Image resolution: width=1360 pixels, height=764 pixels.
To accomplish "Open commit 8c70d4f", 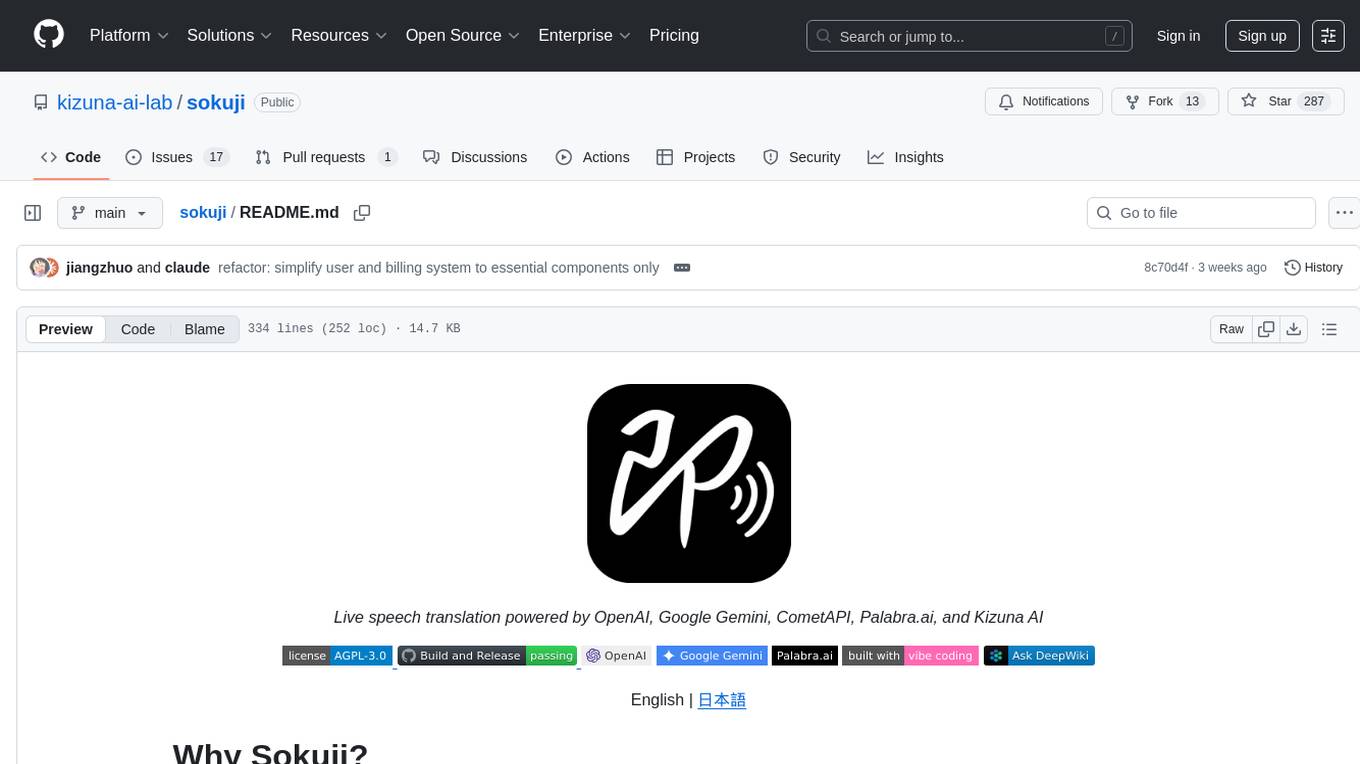I will pyautogui.click(x=1166, y=267).
